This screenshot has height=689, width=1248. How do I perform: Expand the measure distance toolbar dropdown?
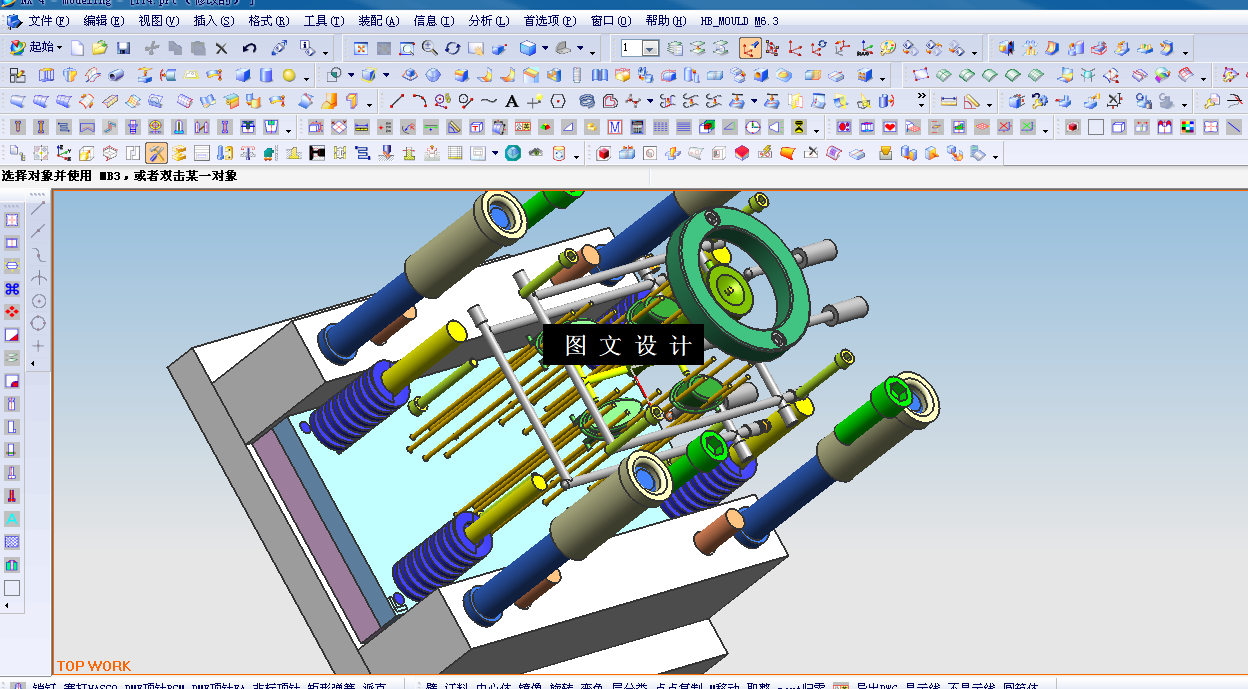pos(989,103)
